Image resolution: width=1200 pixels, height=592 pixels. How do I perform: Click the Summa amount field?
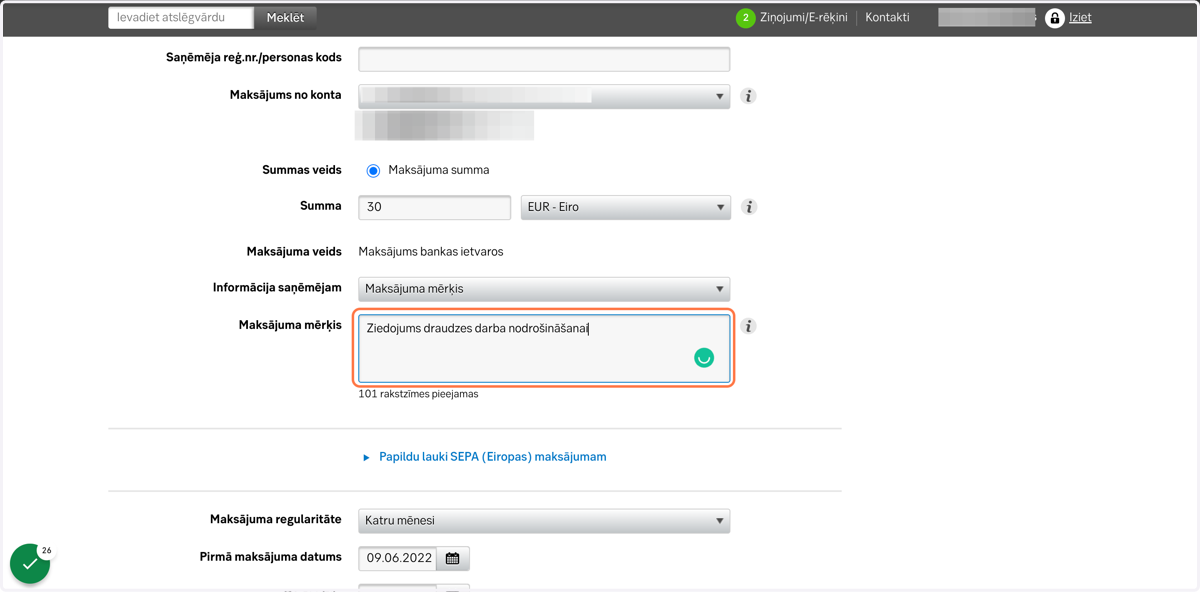point(435,207)
